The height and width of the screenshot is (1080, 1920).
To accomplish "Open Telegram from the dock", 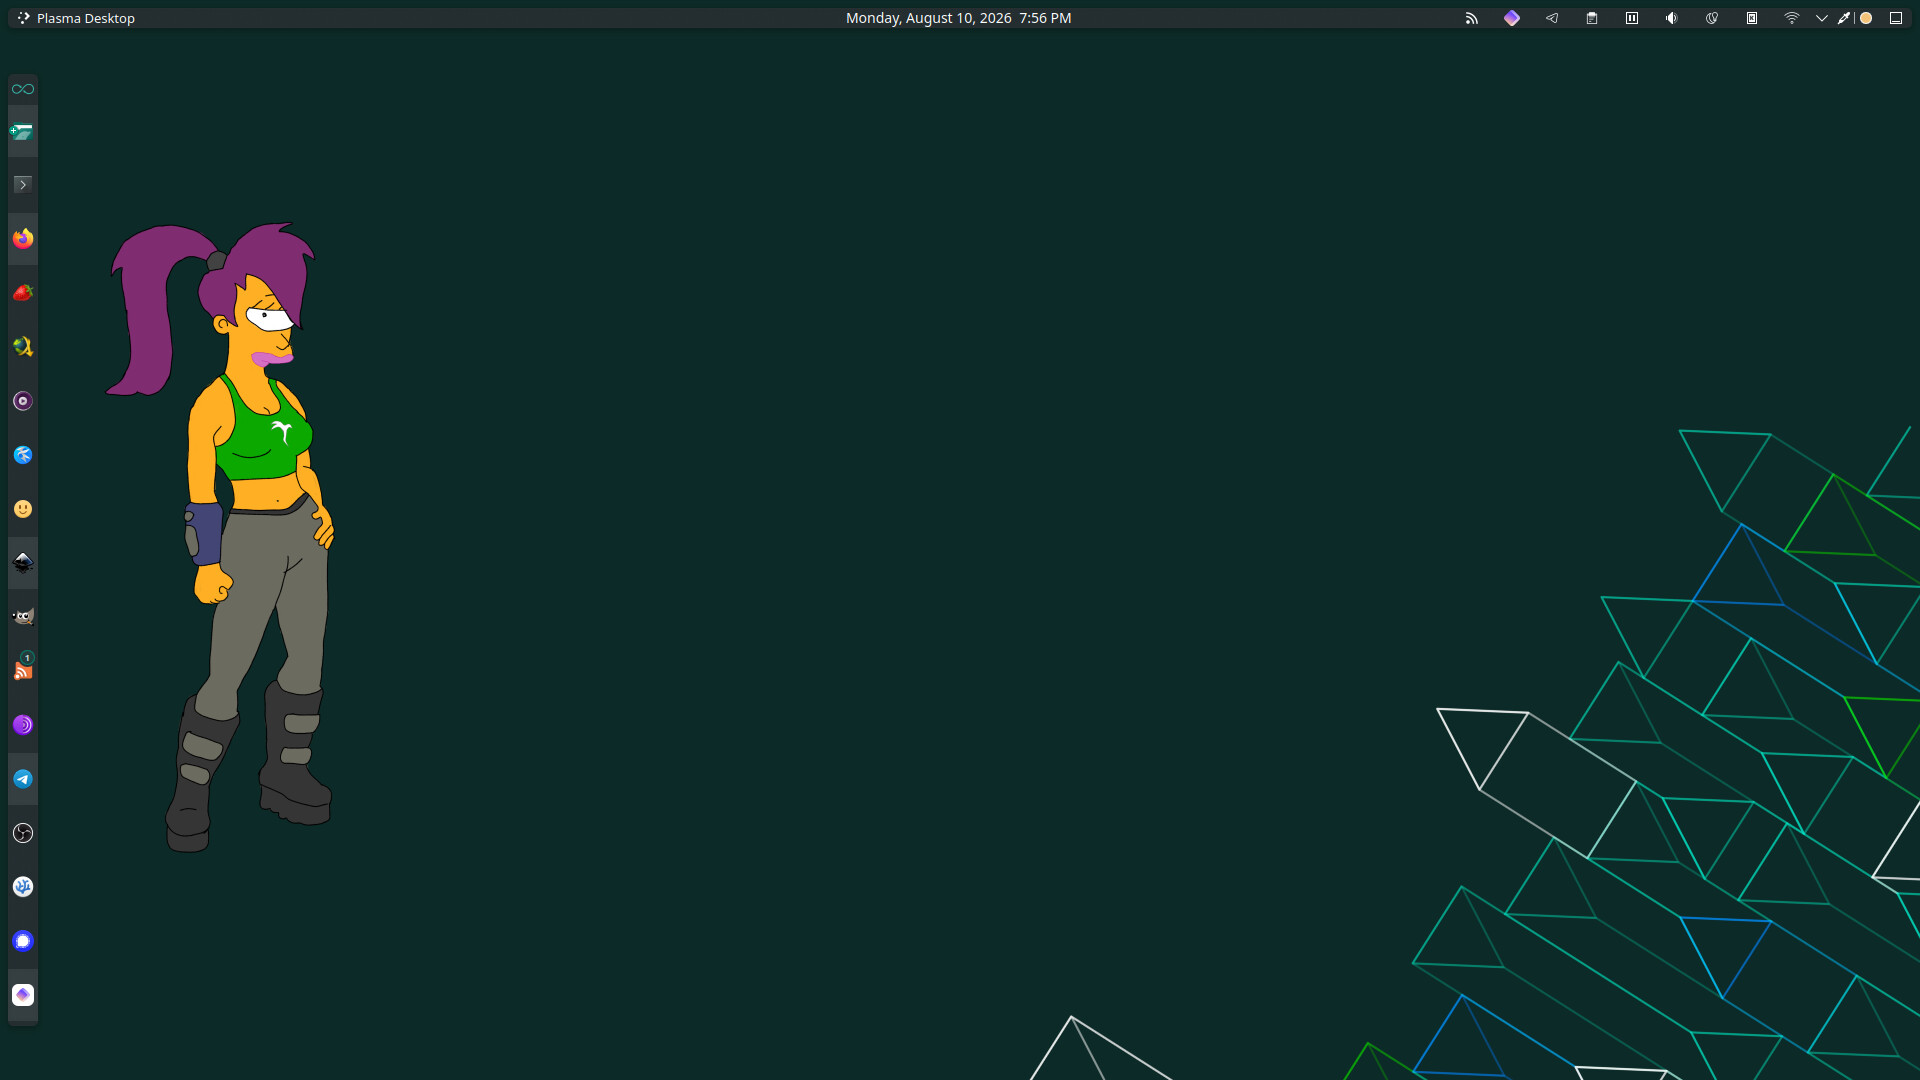I will [23, 779].
